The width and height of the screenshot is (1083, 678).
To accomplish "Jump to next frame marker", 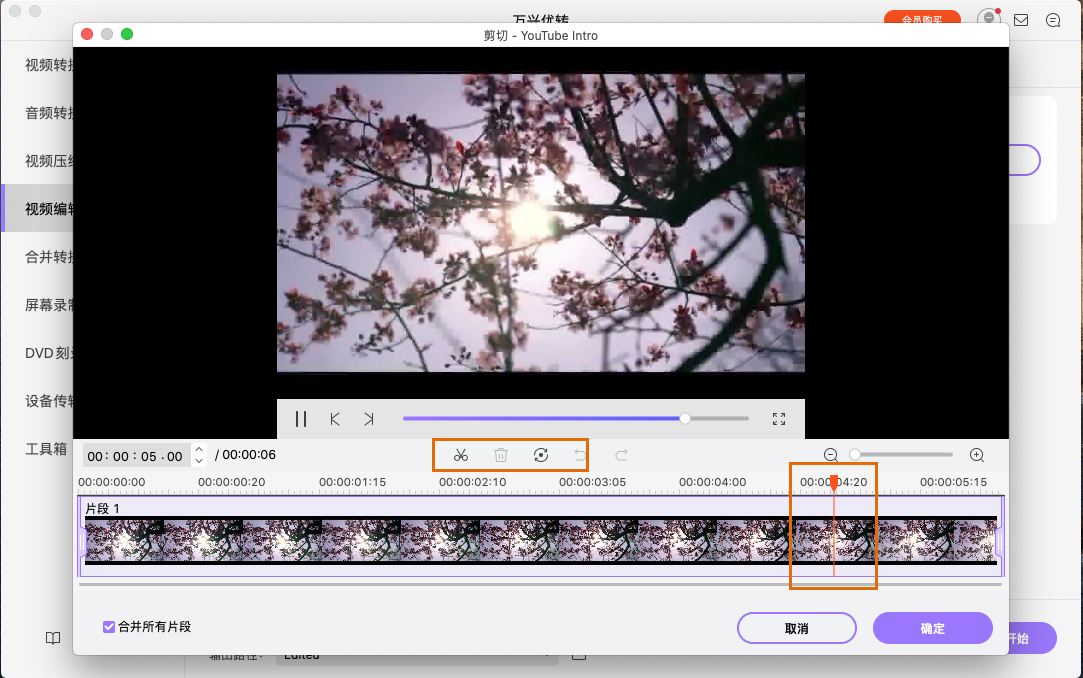I will coord(369,419).
